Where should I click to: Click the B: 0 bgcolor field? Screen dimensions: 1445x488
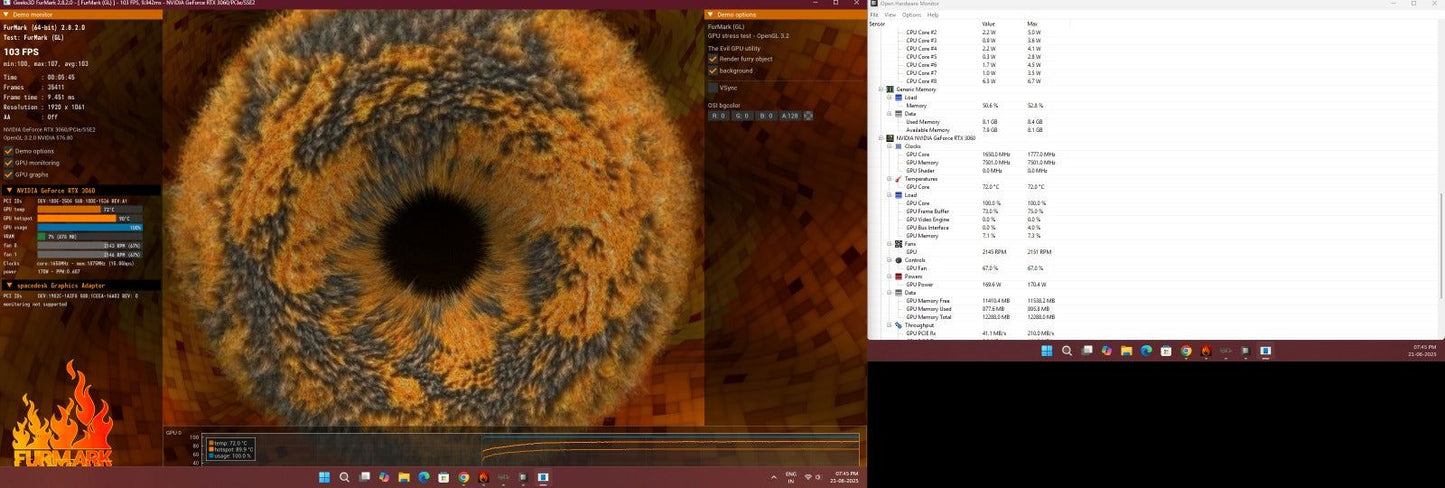766,115
